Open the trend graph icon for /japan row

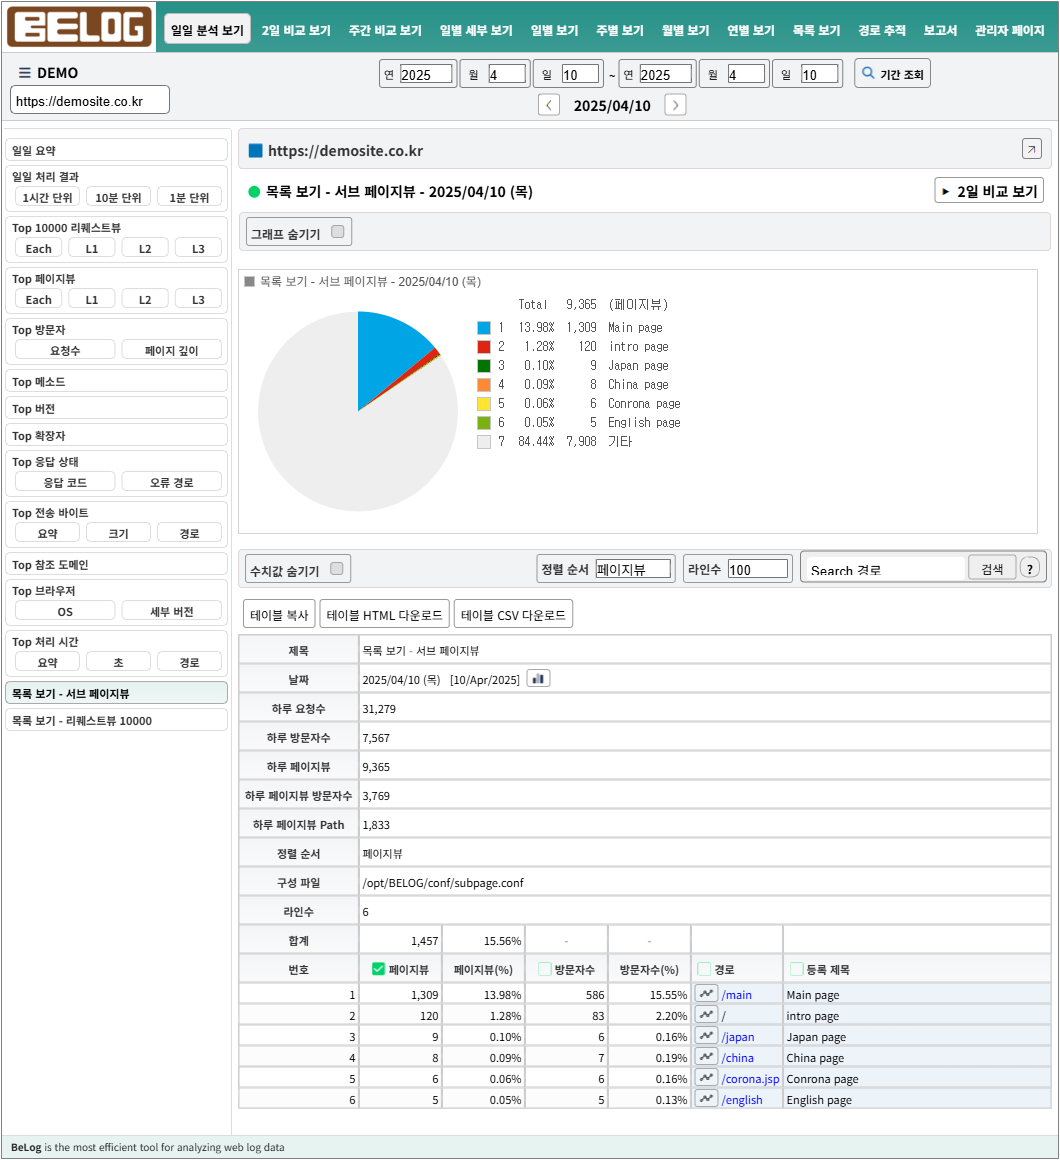coord(706,1036)
